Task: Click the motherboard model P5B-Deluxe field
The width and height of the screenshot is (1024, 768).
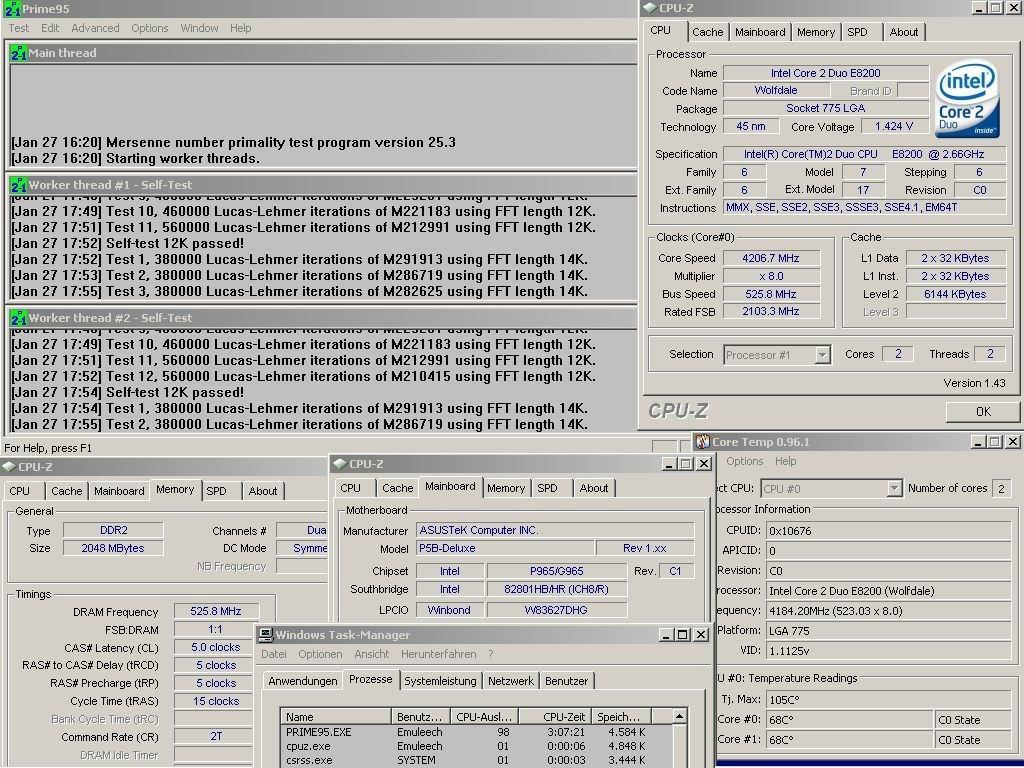Action: click(x=505, y=548)
